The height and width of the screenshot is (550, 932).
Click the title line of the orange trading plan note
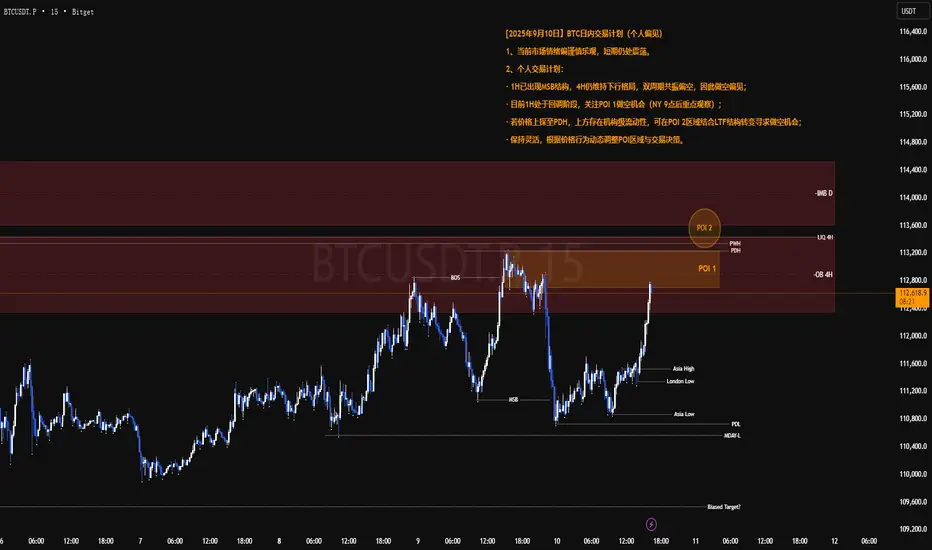click(584, 34)
